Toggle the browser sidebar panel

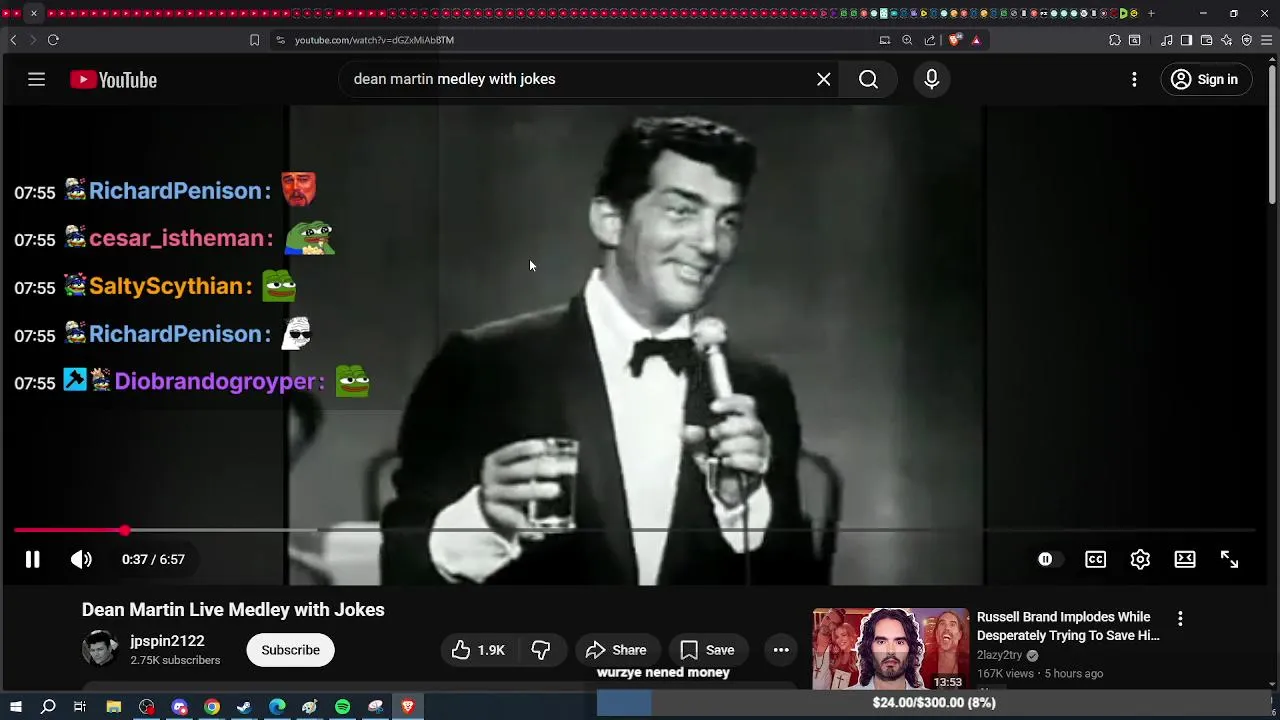tap(1186, 40)
